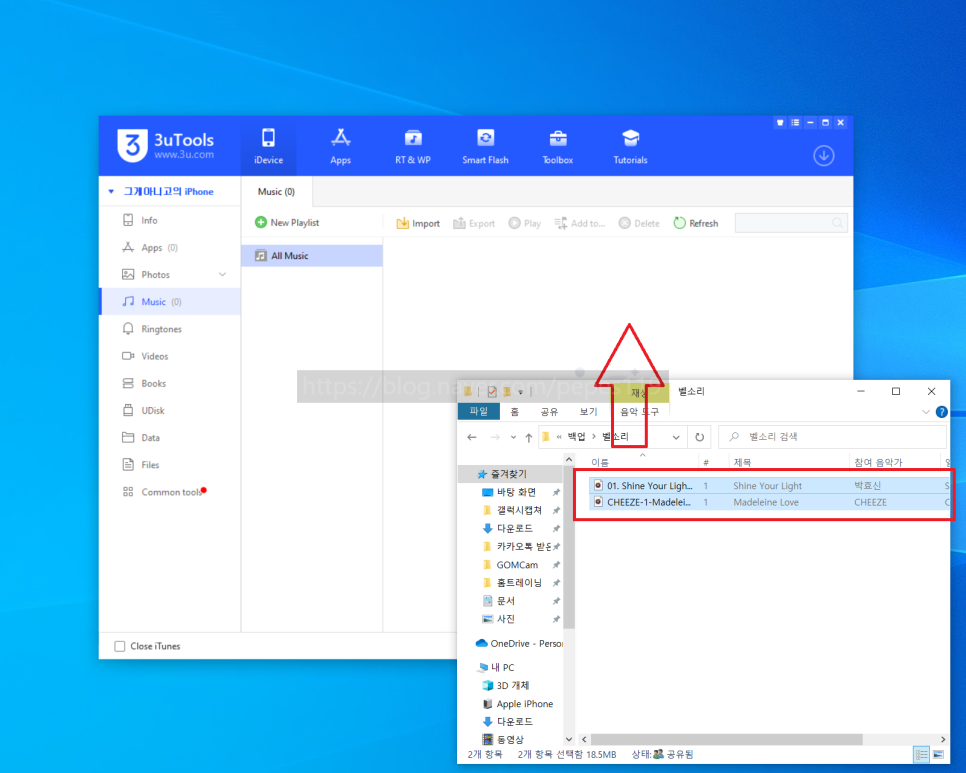Collapse the iPhone device tree

click(x=111, y=192)
